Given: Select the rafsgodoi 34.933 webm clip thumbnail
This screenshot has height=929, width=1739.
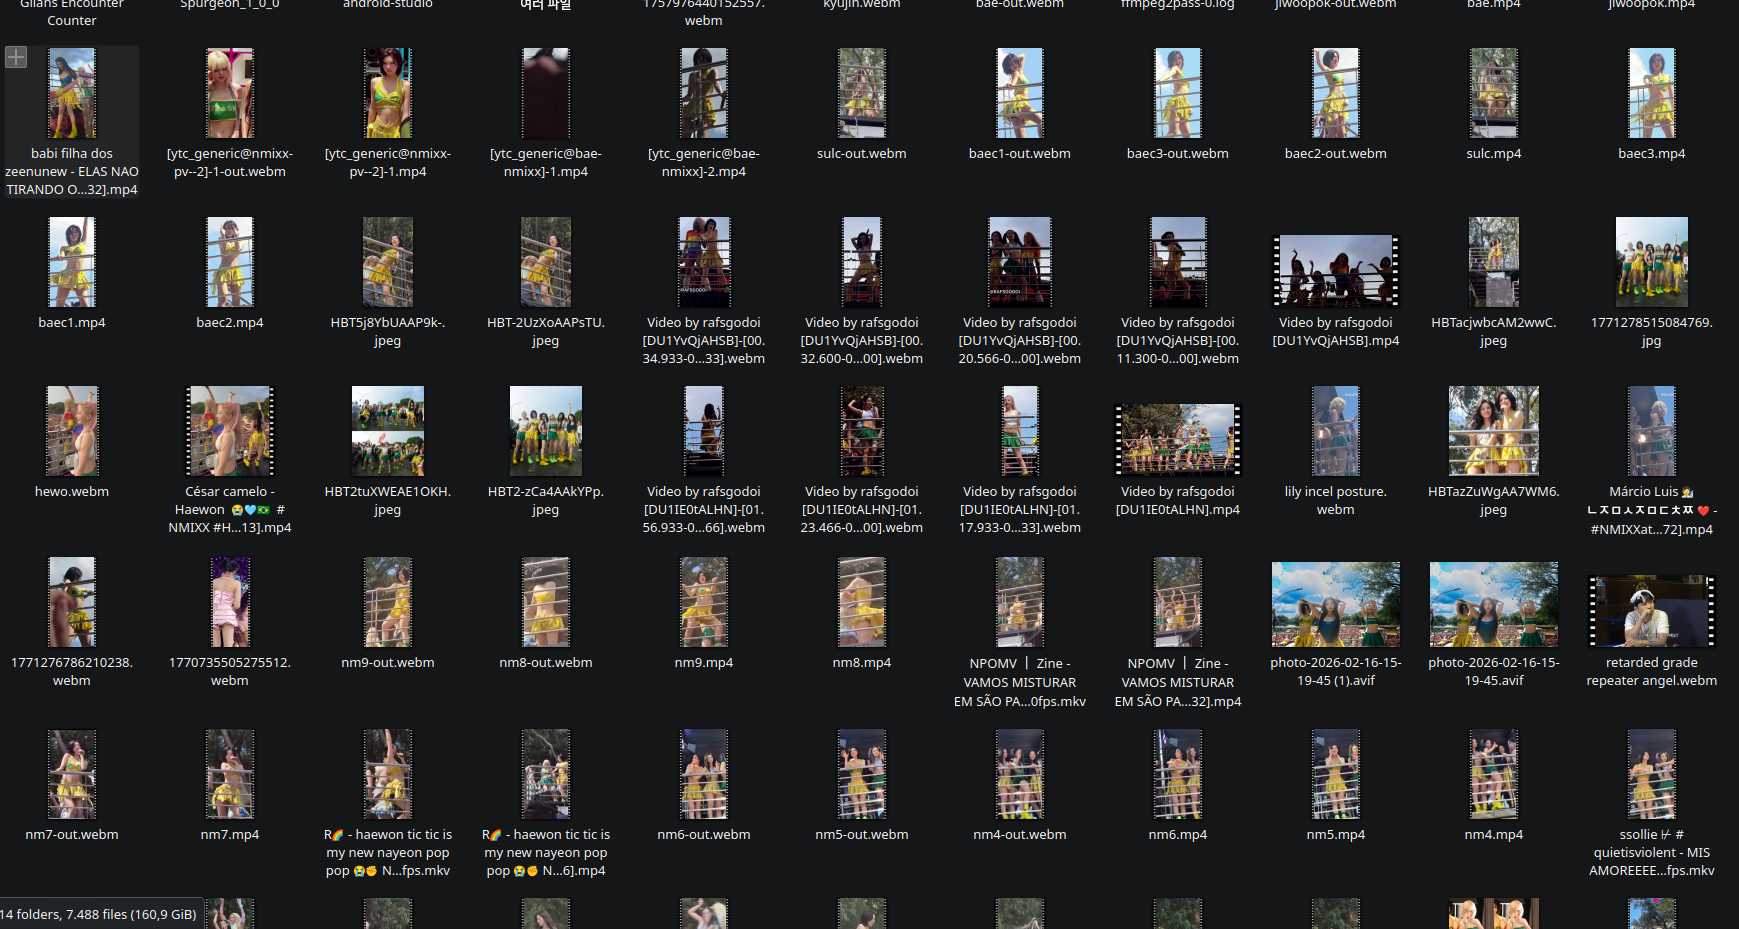Looking at the screenshot, I should coord(704,262).
